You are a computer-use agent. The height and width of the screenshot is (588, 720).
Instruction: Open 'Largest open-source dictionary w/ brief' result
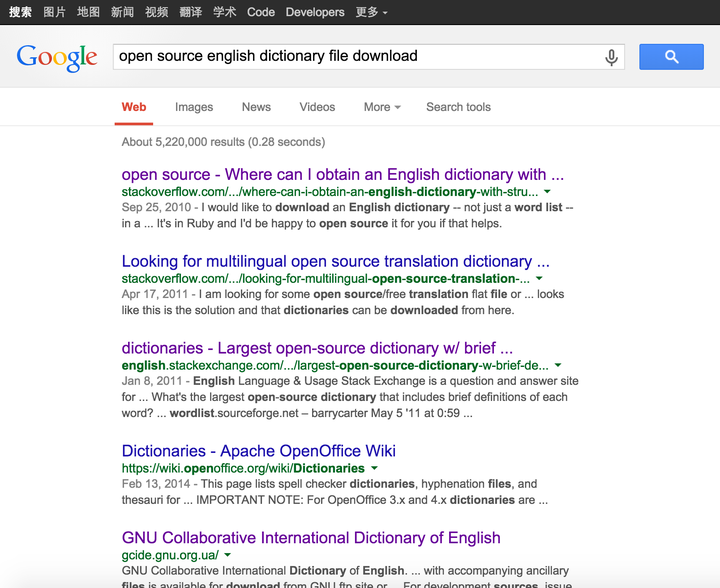pyautogui.click(x=317, y=348)
